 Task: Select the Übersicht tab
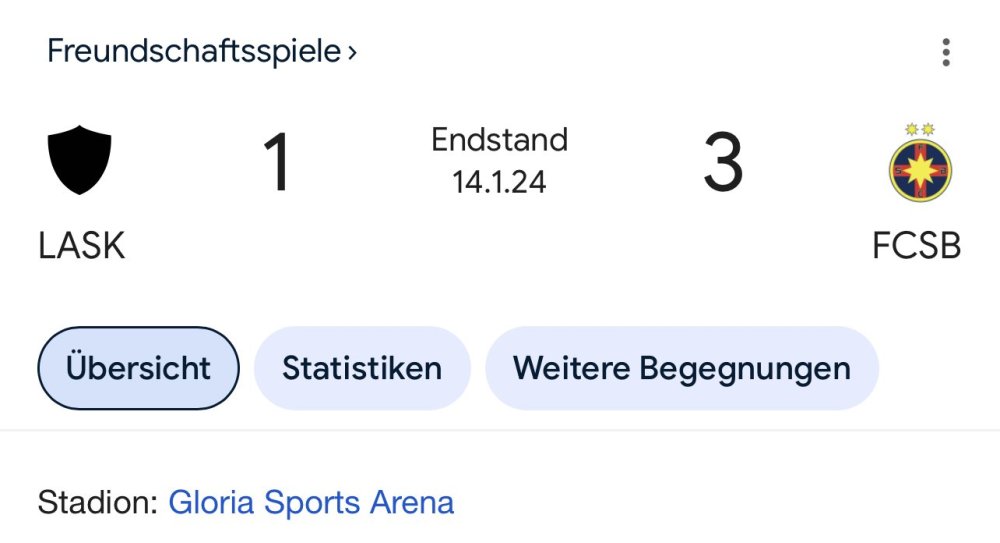138,368
